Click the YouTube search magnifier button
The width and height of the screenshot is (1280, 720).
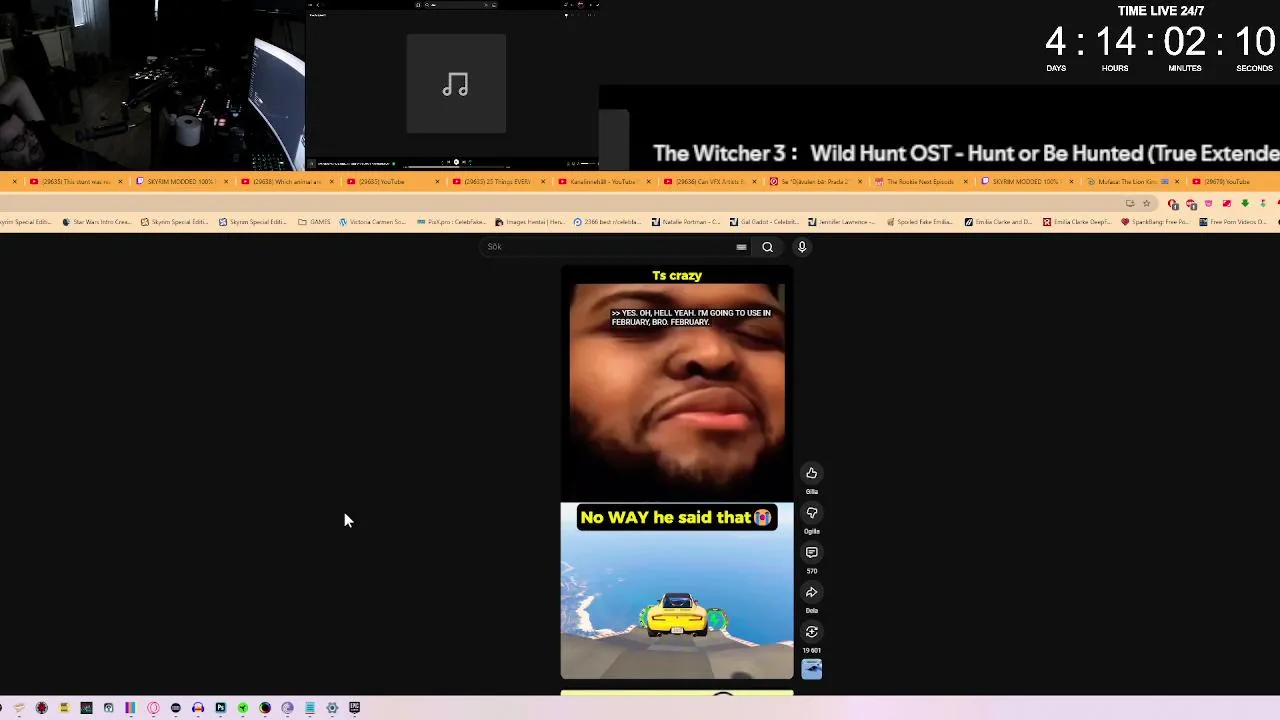click(x=767, y=247)
